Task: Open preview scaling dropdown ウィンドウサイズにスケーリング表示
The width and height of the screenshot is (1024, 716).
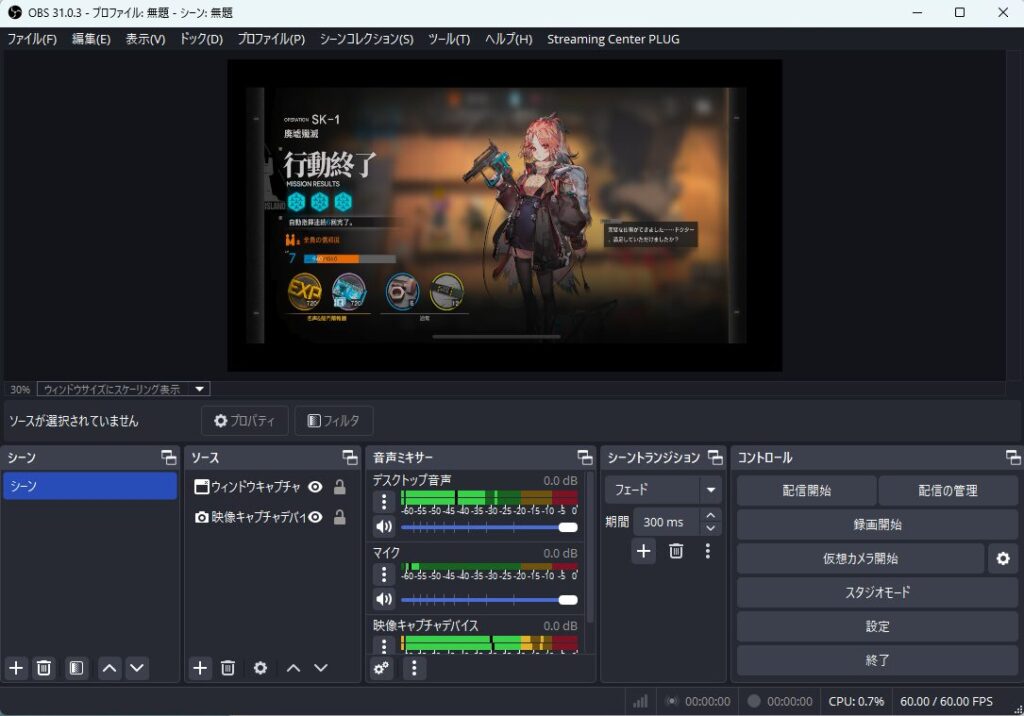Action: pos(123,389)
